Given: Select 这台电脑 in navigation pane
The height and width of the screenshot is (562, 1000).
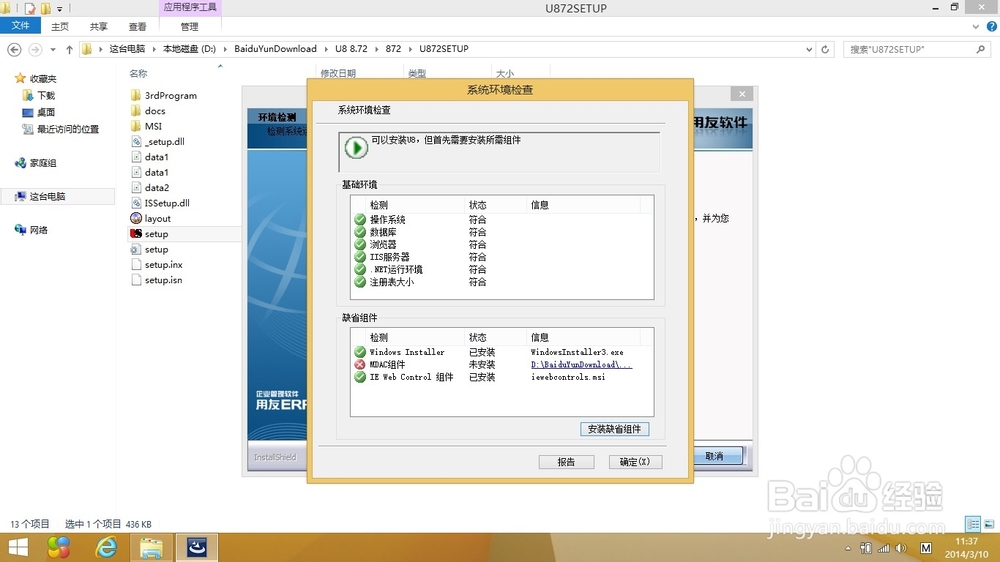Looking at the screenshot, I should coord(47,196).
